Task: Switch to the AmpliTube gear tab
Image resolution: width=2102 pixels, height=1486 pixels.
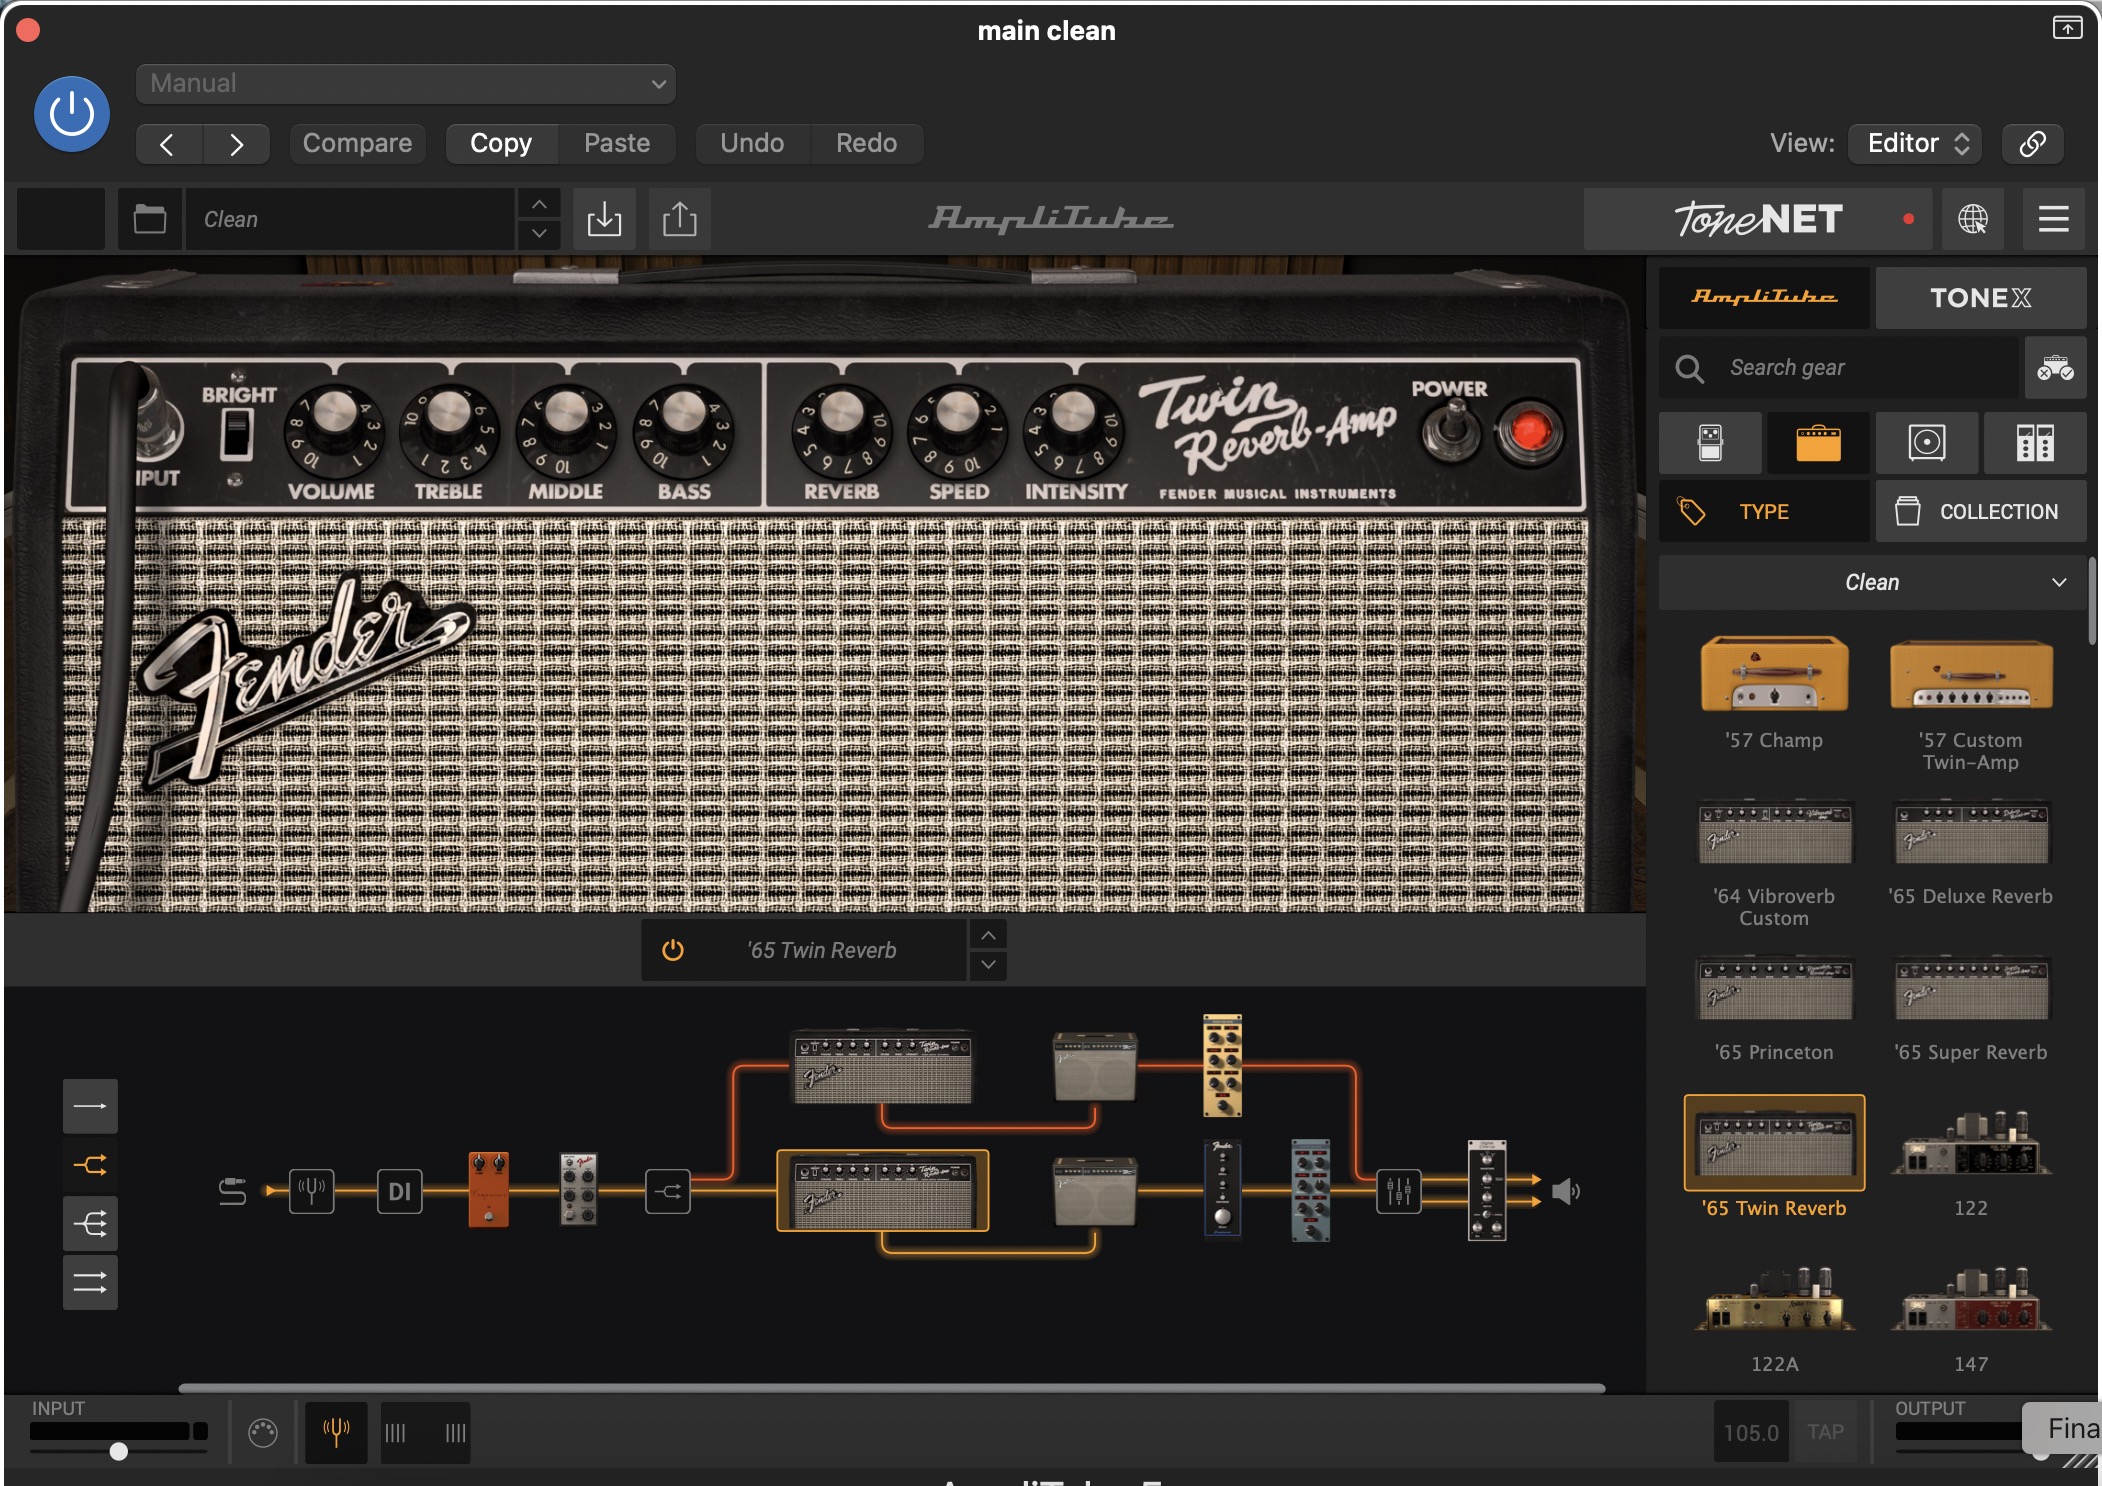Action: (x=1764, y=297)
